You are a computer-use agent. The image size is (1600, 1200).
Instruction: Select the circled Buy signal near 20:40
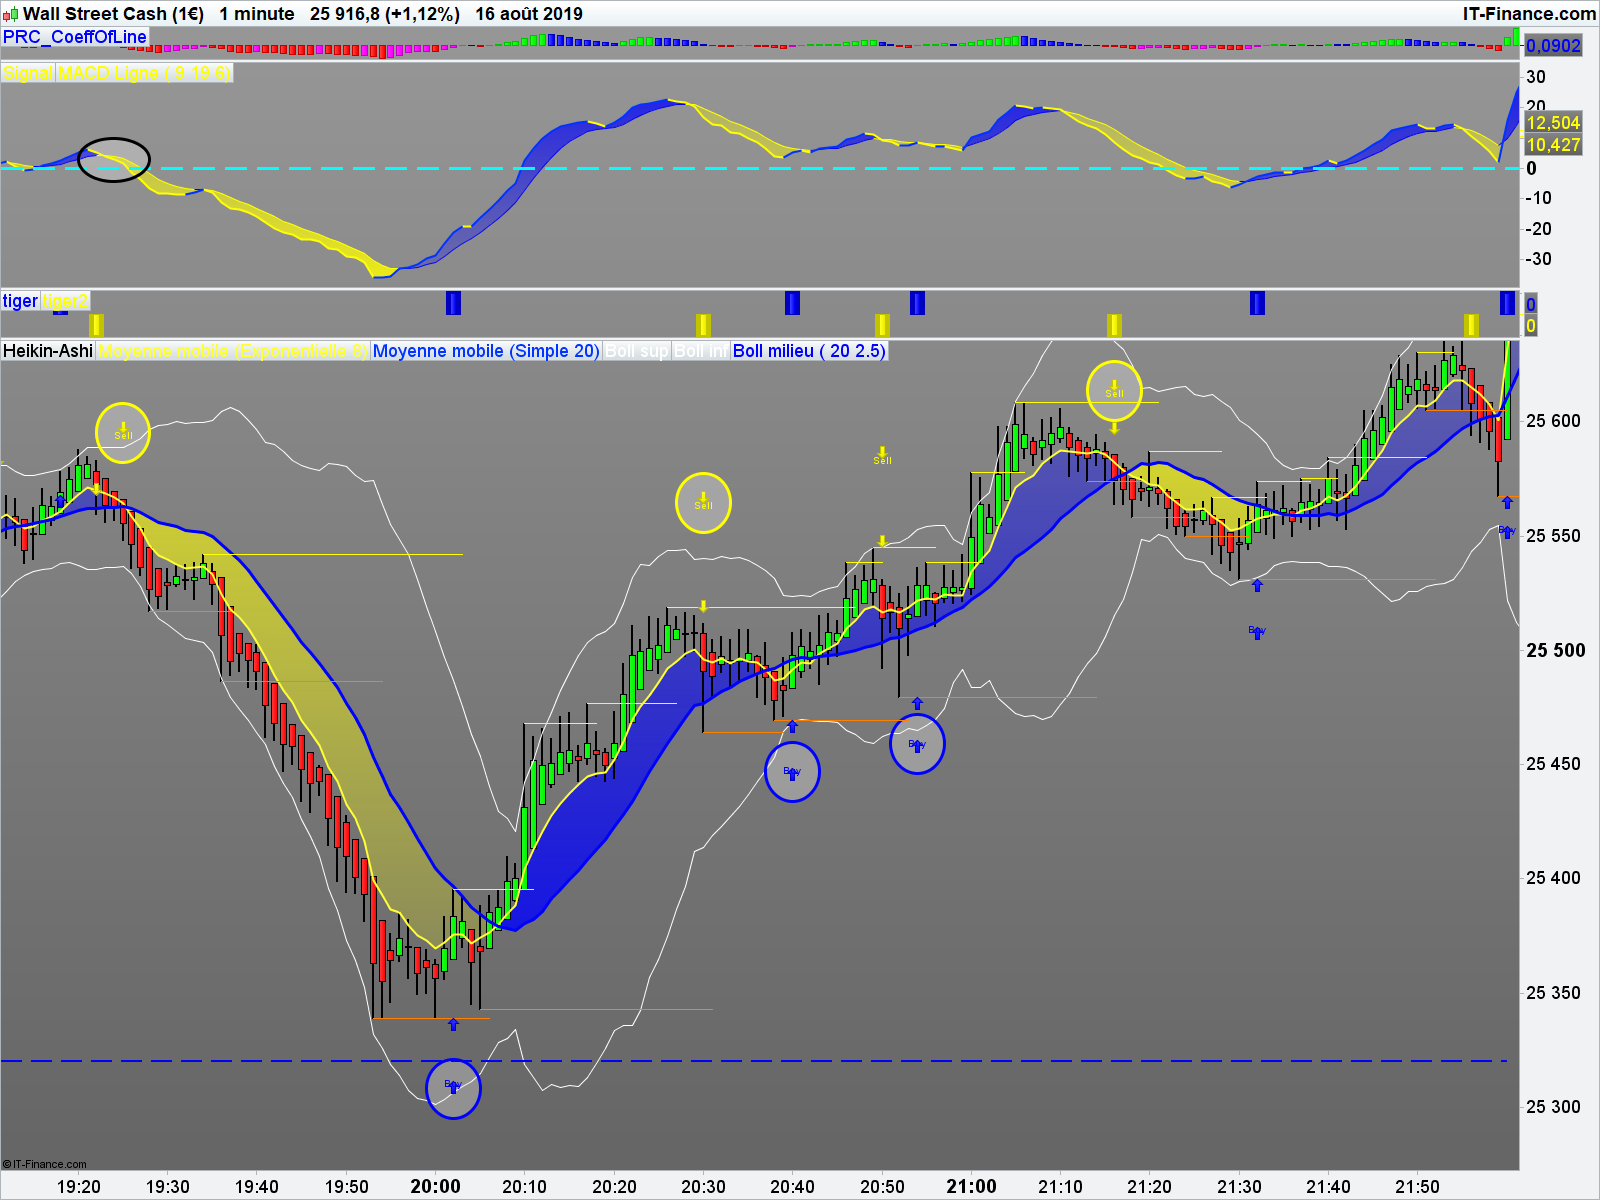792,772
